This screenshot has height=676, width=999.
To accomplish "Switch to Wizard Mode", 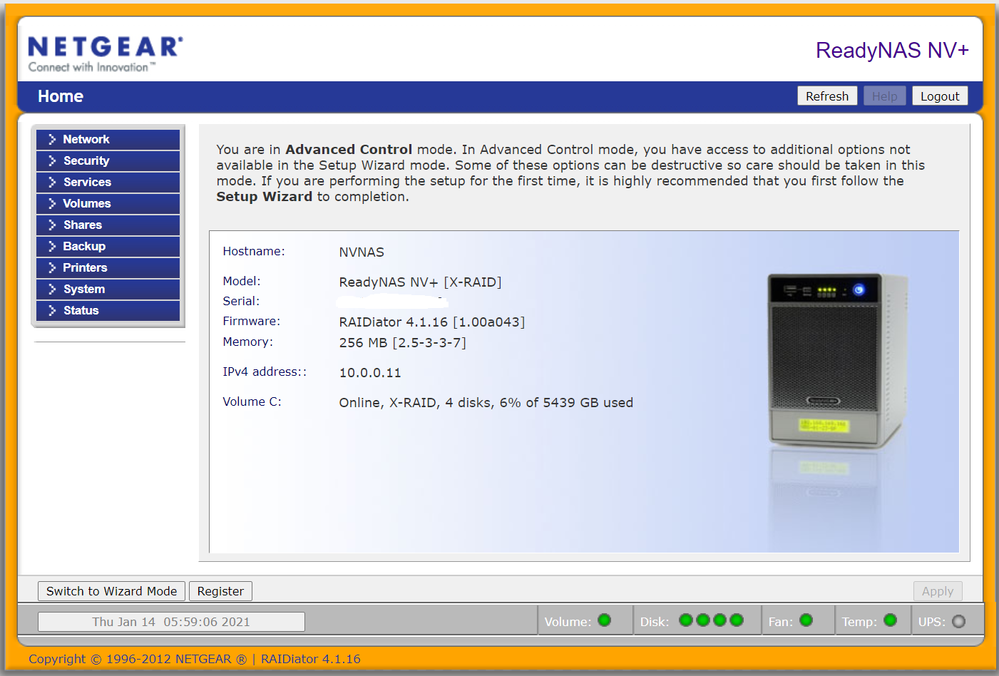I will (111, 591).
